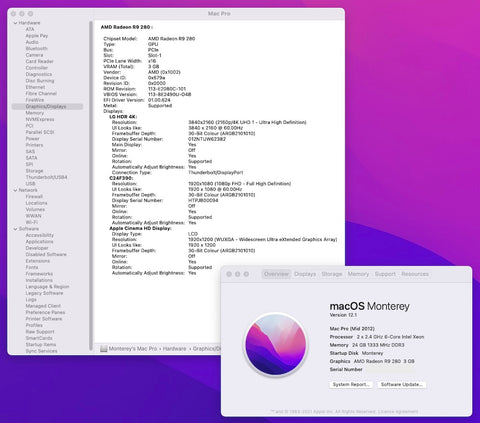The width and height of the screenshot is (480, 423).
Task: Click 'LG HDR 4K:' display heading
Action: click(x=123, y=117)
